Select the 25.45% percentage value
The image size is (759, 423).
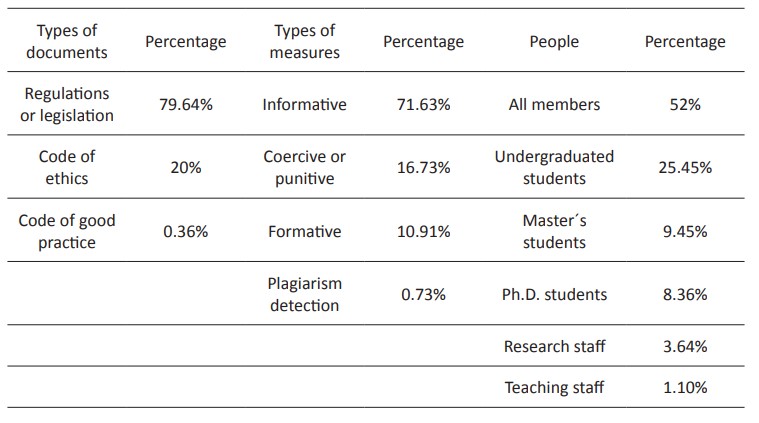(685, 167)
